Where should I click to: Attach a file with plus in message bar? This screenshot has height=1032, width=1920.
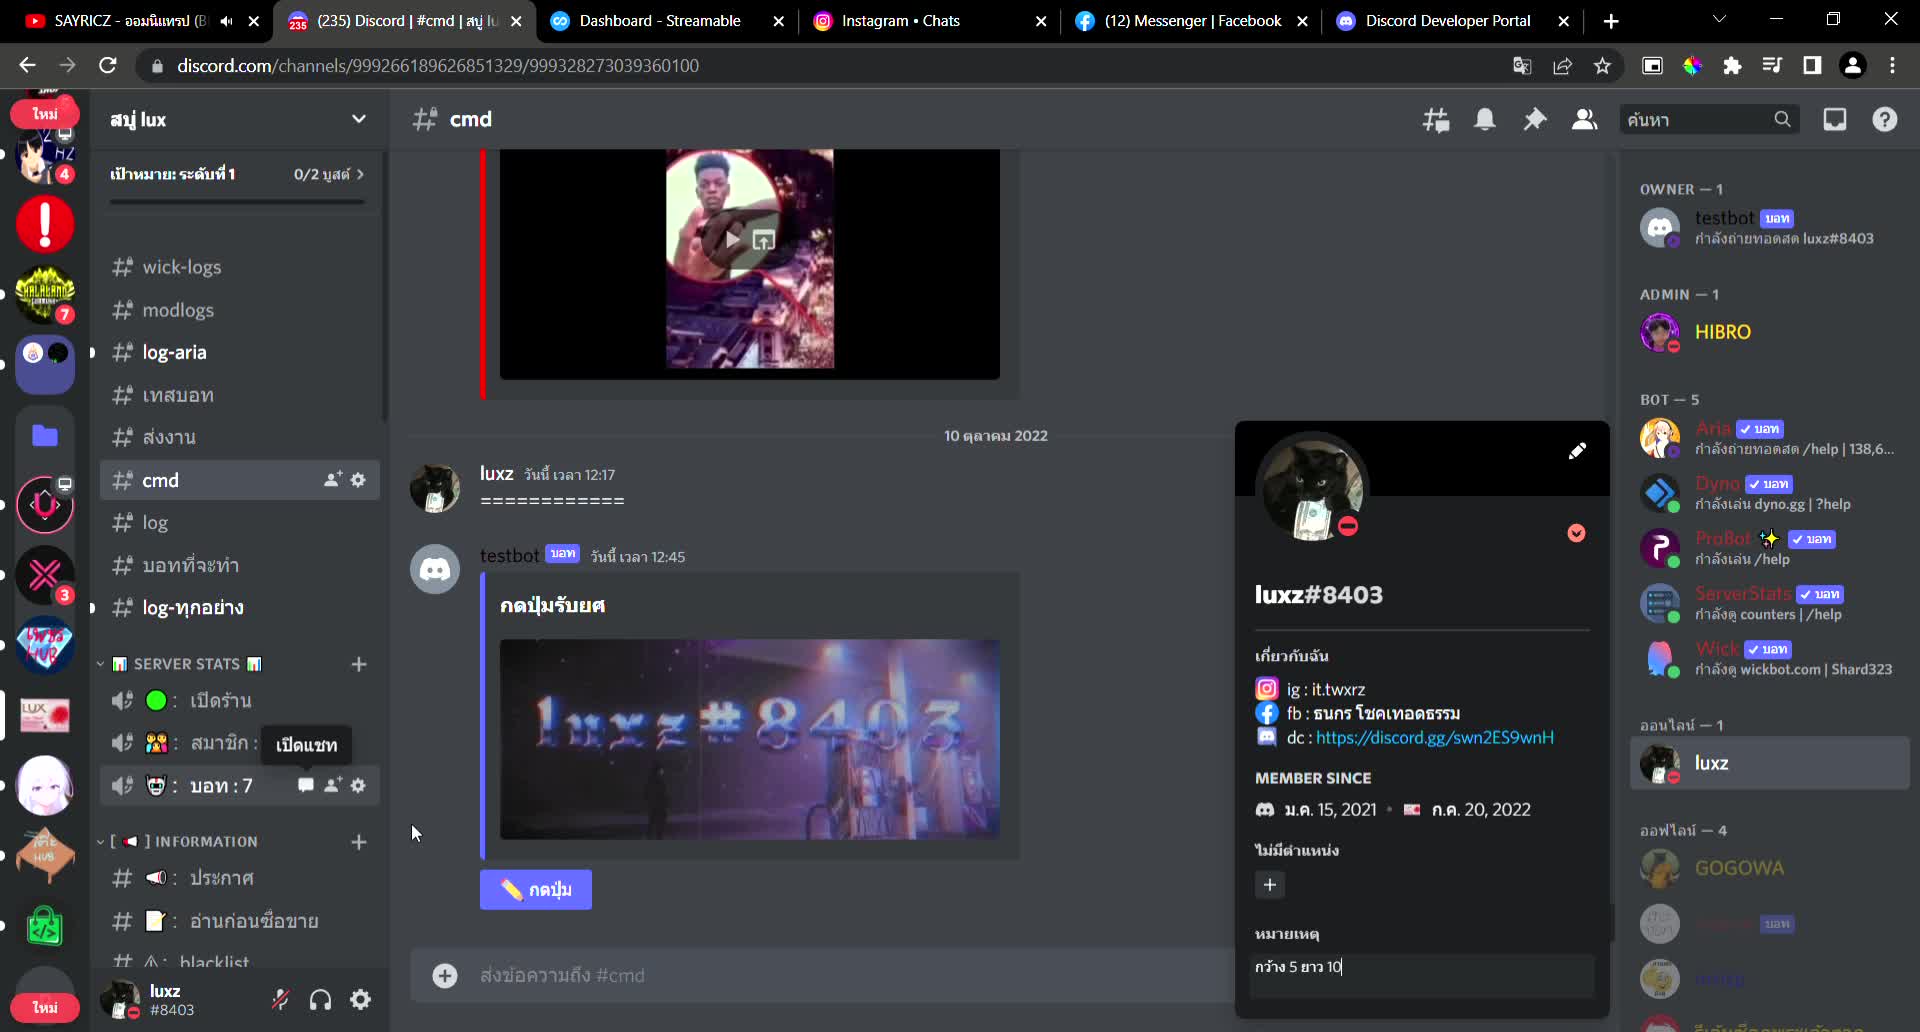click(444, 975)
